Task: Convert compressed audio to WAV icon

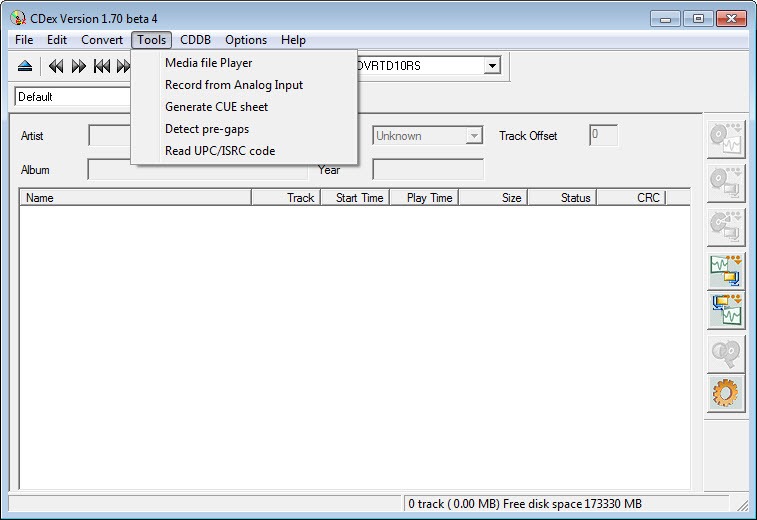Action: tap(726, 311)
